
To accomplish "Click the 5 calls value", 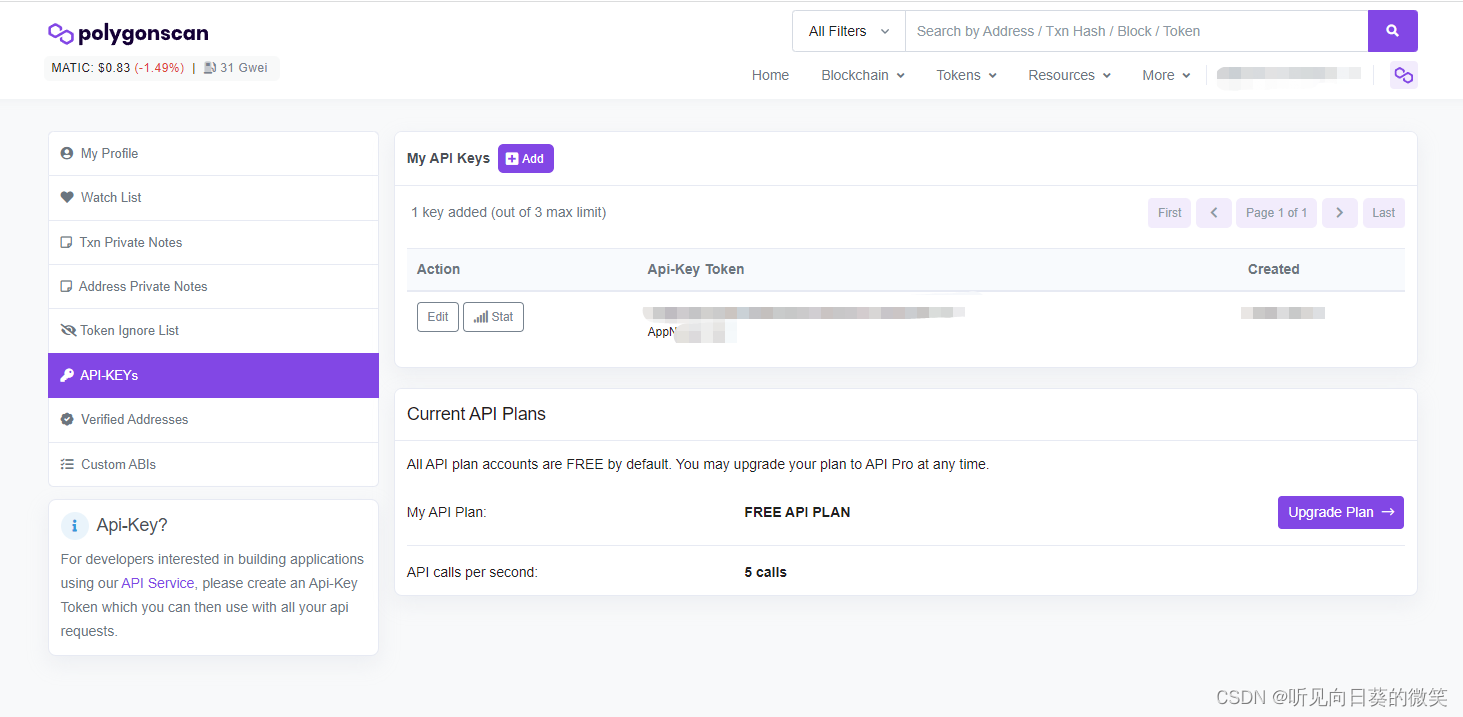I will point(766,572).
